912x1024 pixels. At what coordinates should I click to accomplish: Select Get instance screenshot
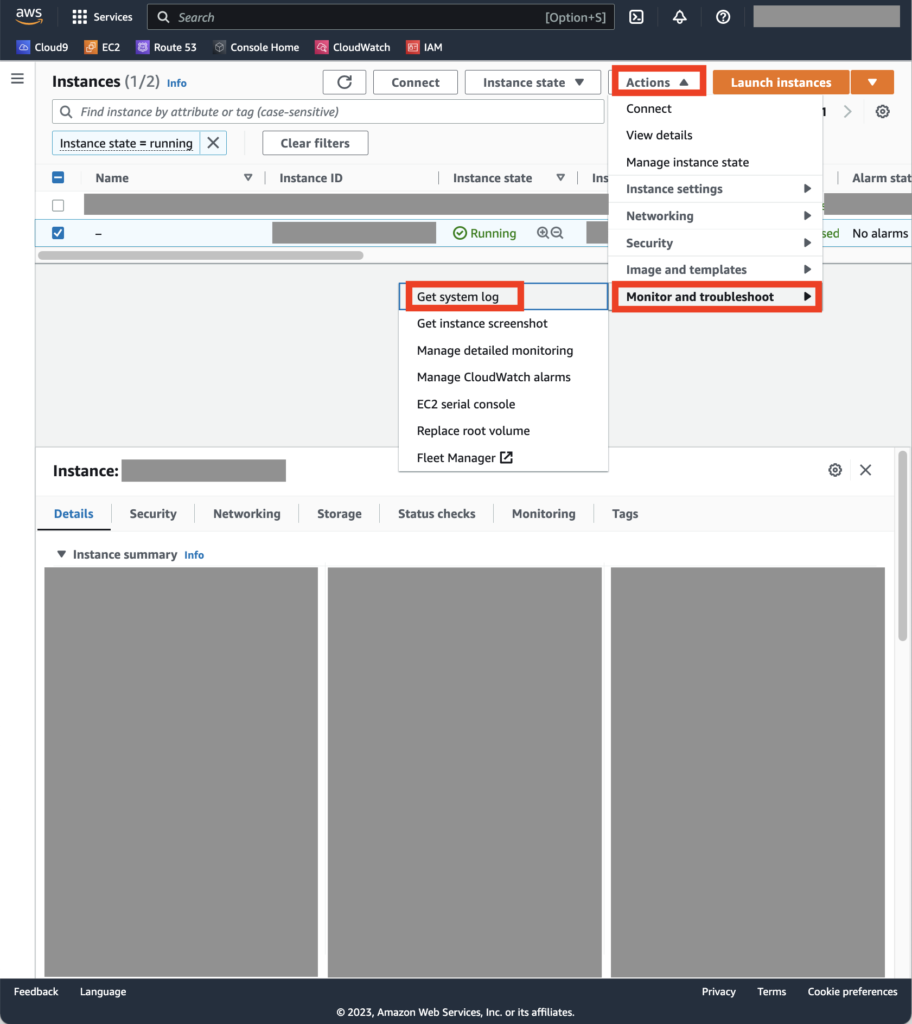point(503,323)
